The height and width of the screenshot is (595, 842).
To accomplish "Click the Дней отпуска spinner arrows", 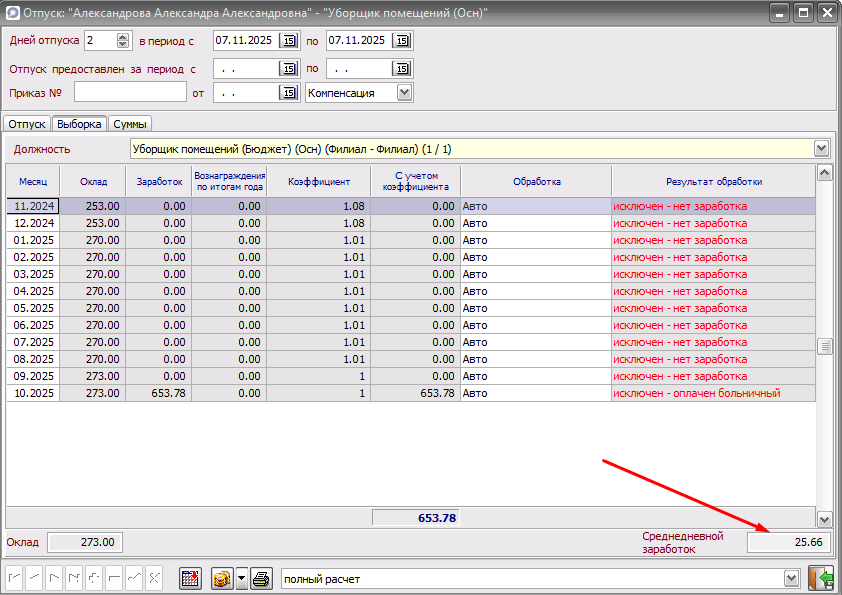I will 123,41.
